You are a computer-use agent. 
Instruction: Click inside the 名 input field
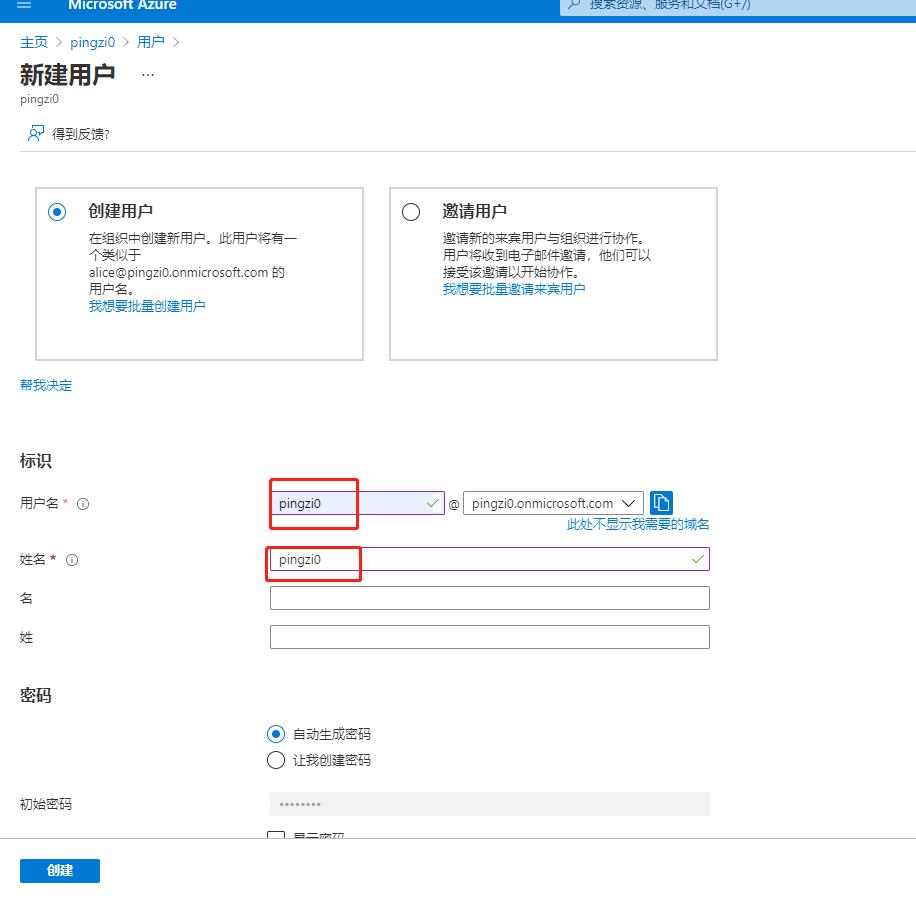pos(488,597)
